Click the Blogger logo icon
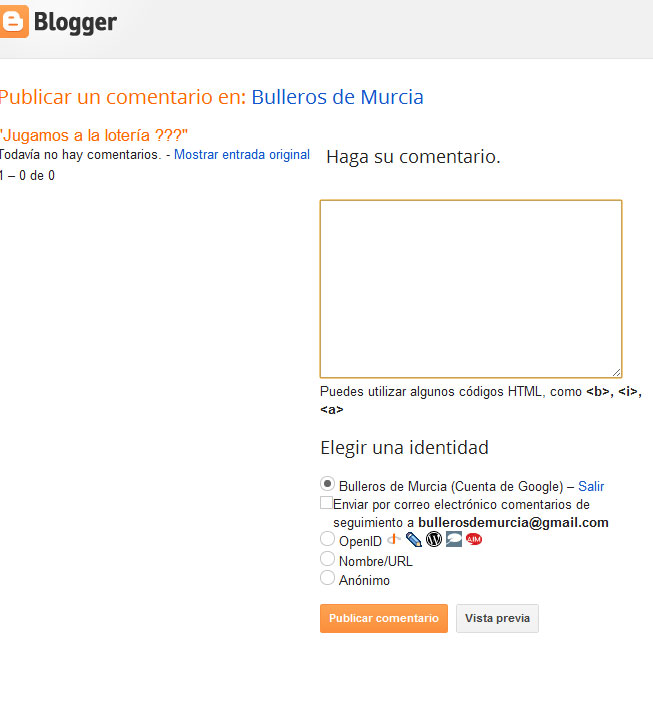This screenshot has height=724, width=653. click(x=13, y=22)
